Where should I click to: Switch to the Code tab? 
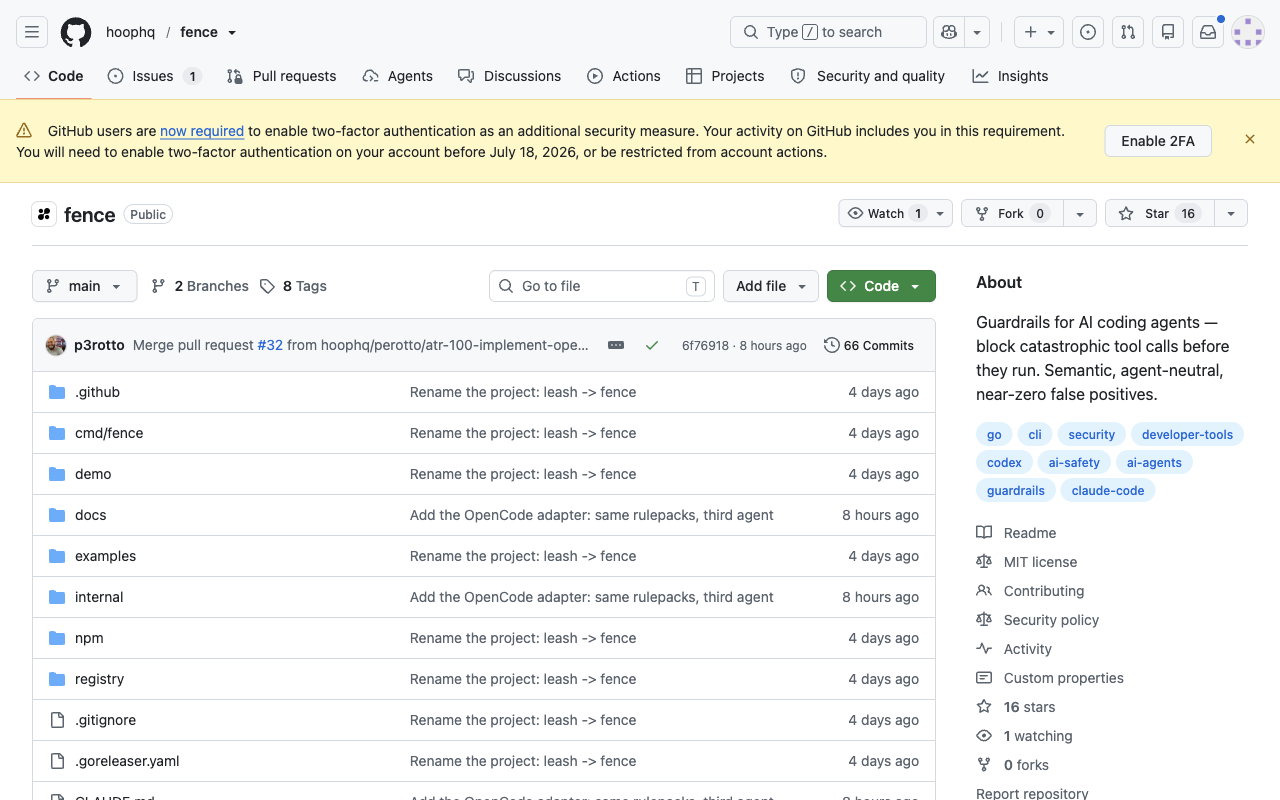tap(54, 76)
